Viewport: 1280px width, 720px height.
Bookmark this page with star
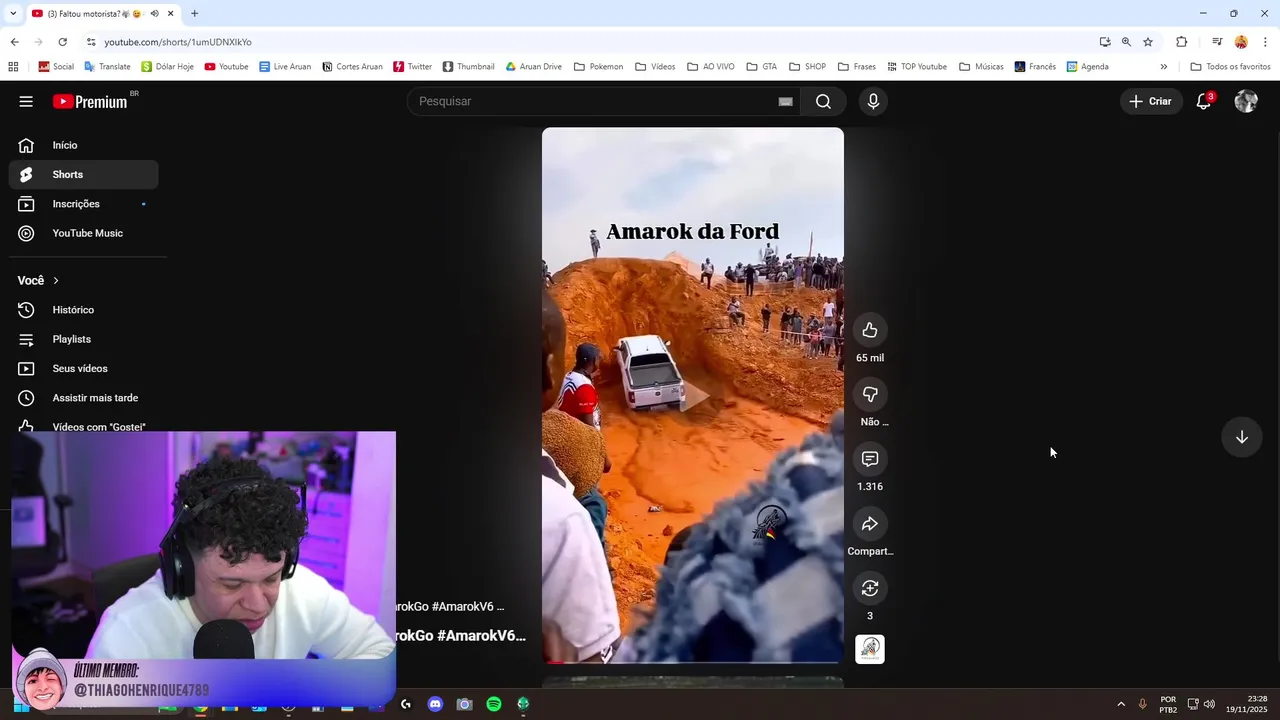[1148, 42]
